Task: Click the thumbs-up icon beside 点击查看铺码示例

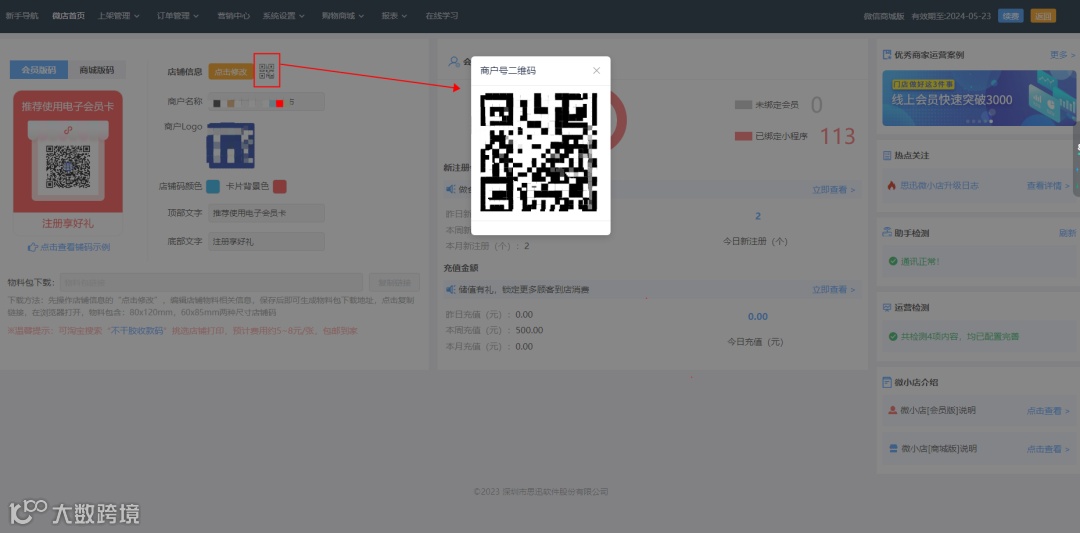Action: [x=32, y=247]
